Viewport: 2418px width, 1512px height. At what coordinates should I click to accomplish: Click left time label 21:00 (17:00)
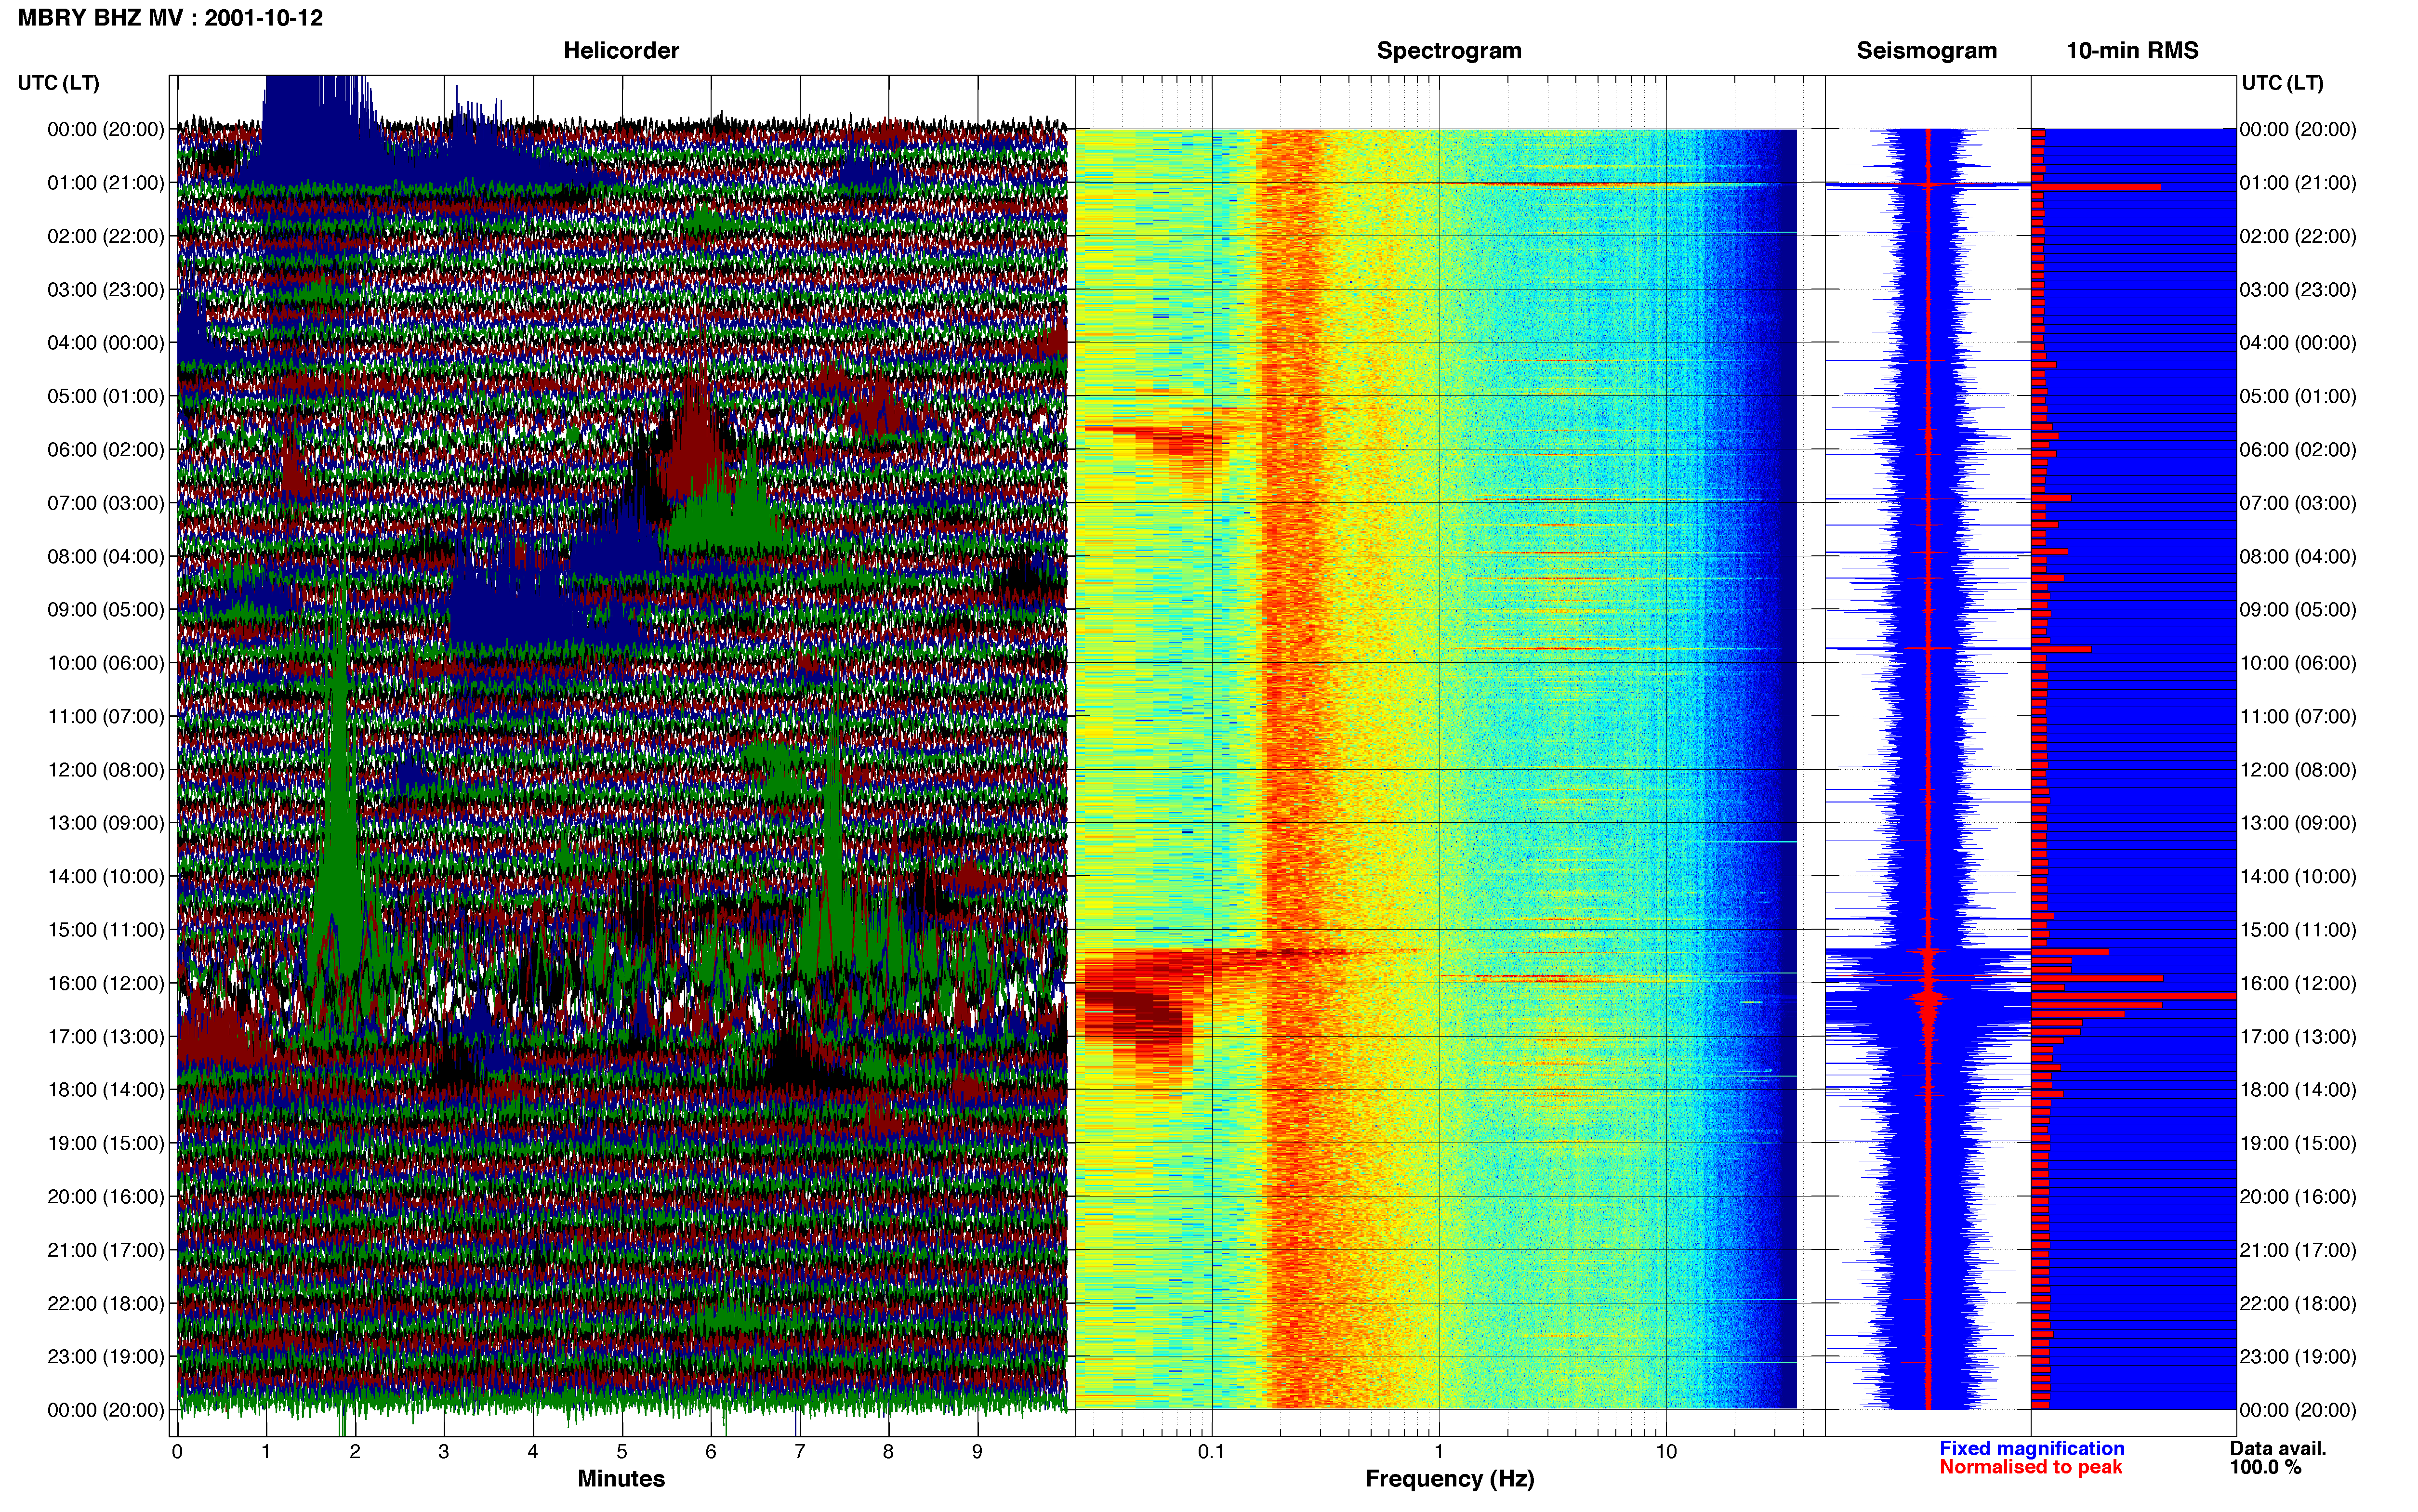[x=105, y=1250]
